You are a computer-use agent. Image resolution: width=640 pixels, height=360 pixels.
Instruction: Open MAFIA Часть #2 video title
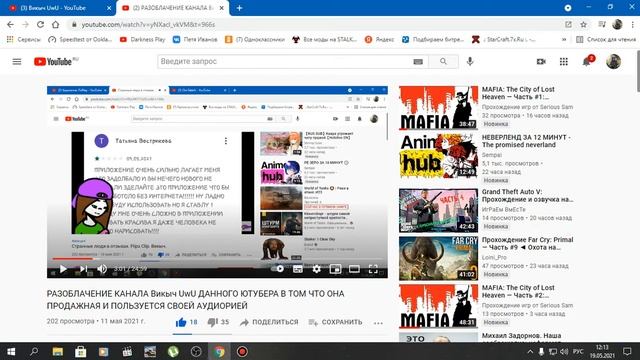pyautogui.click(x=518, y=291)
